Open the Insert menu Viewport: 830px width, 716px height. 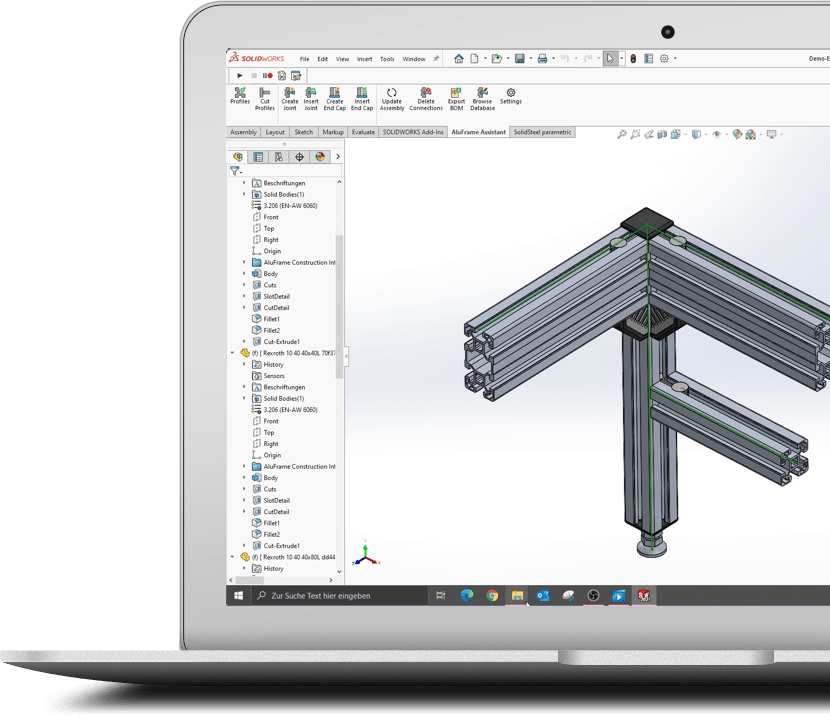[x=364, y=59]
